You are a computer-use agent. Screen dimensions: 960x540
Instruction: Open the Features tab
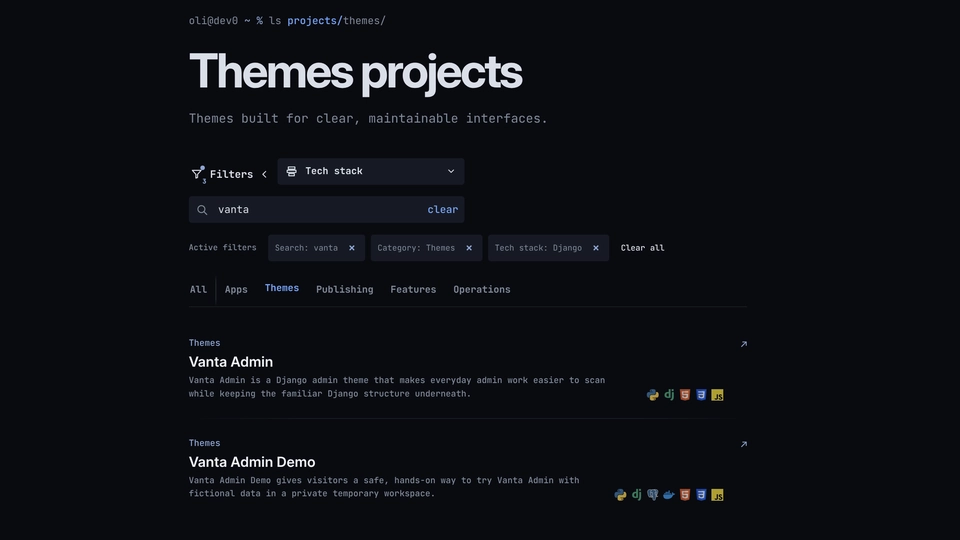pos(413,290)
